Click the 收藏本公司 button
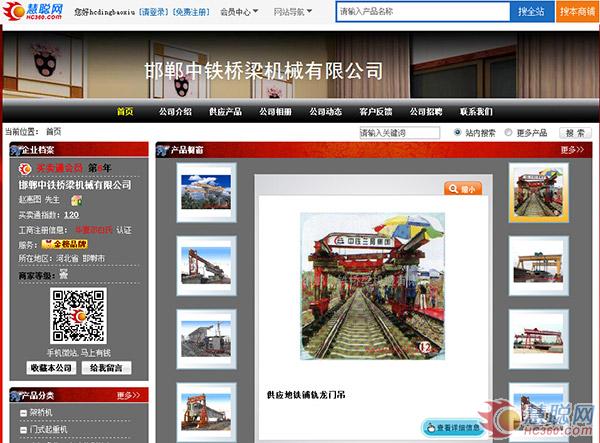 tap(51, 368)
